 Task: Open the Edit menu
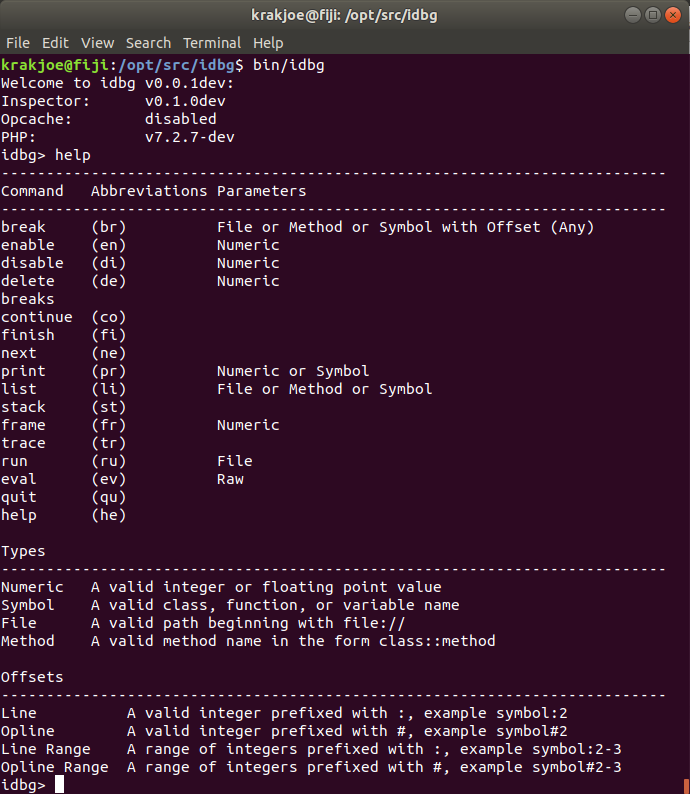click(55, 43)
